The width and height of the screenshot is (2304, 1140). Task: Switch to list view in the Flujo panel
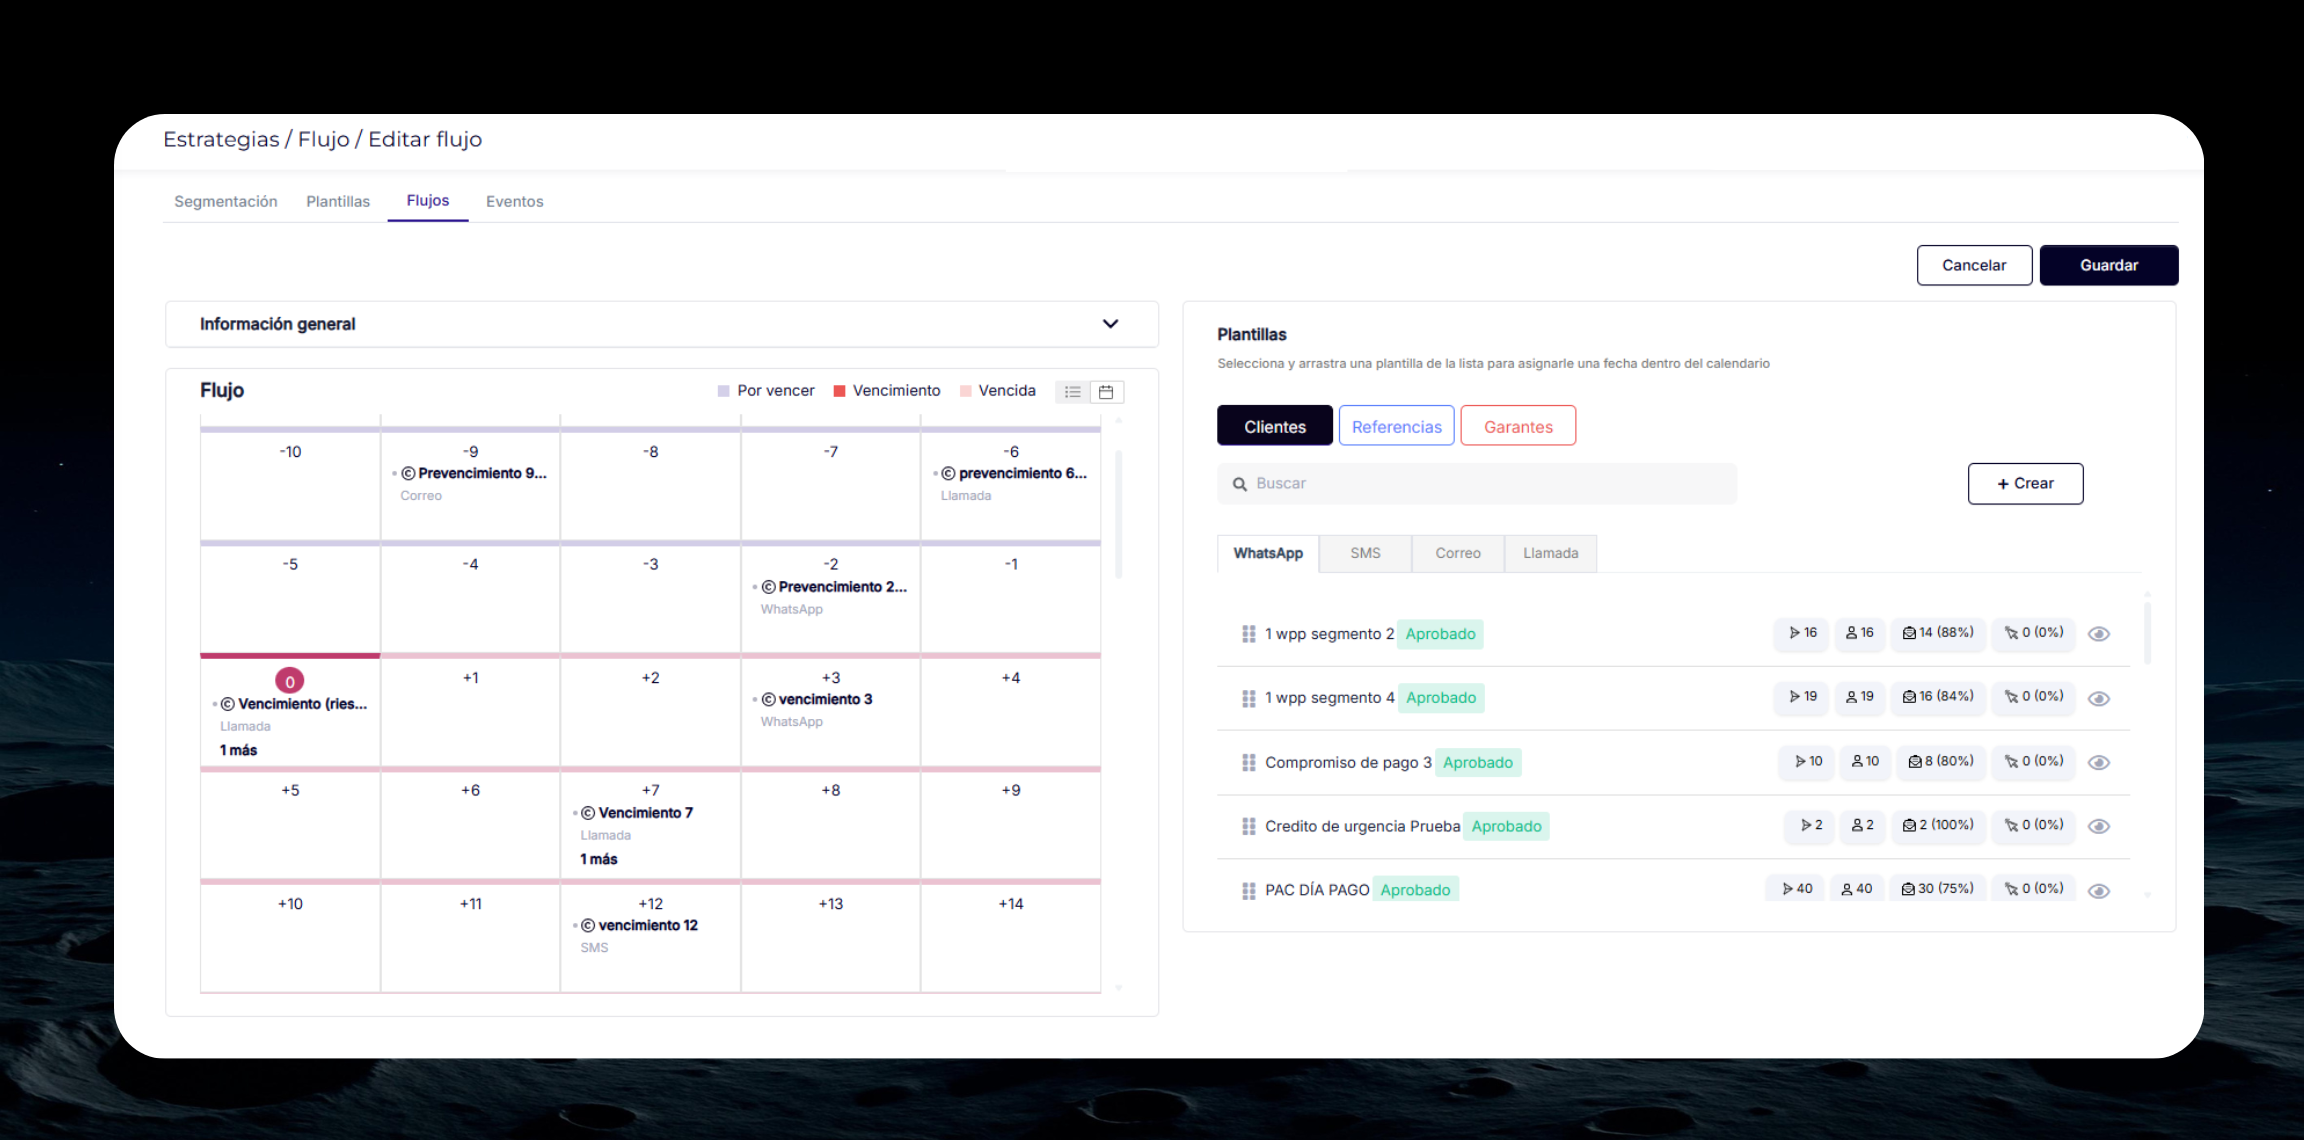[1071, 392]
